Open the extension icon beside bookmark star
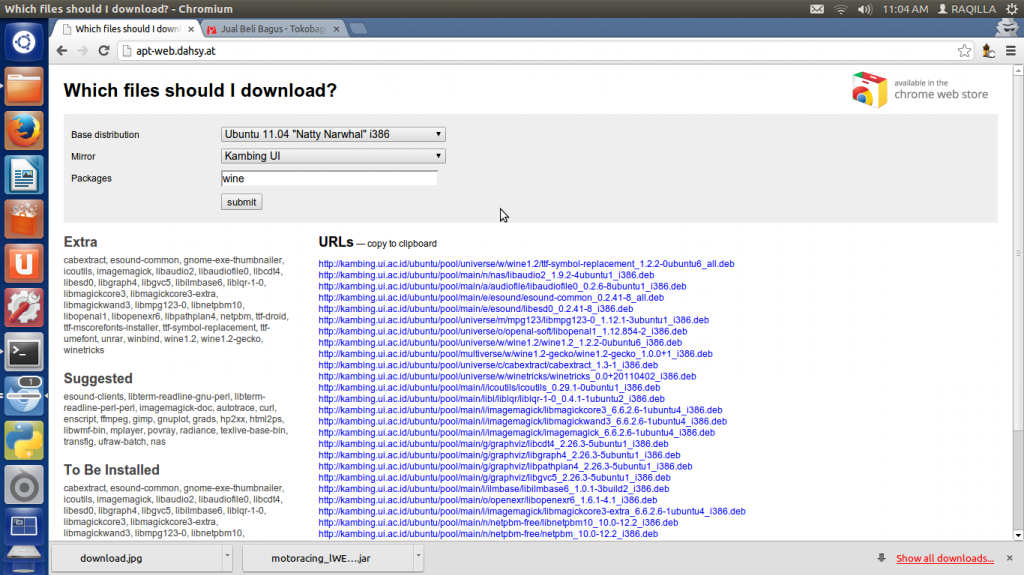This screenshot has height=575, width=1024. click(x=988, y=51)
